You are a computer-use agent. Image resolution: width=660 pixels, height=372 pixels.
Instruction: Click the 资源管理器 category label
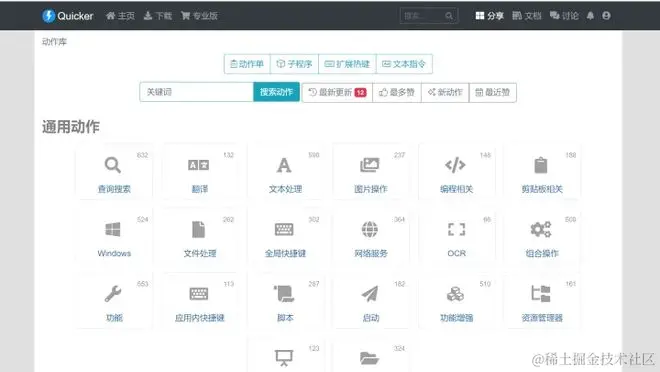tap(542, 318)
